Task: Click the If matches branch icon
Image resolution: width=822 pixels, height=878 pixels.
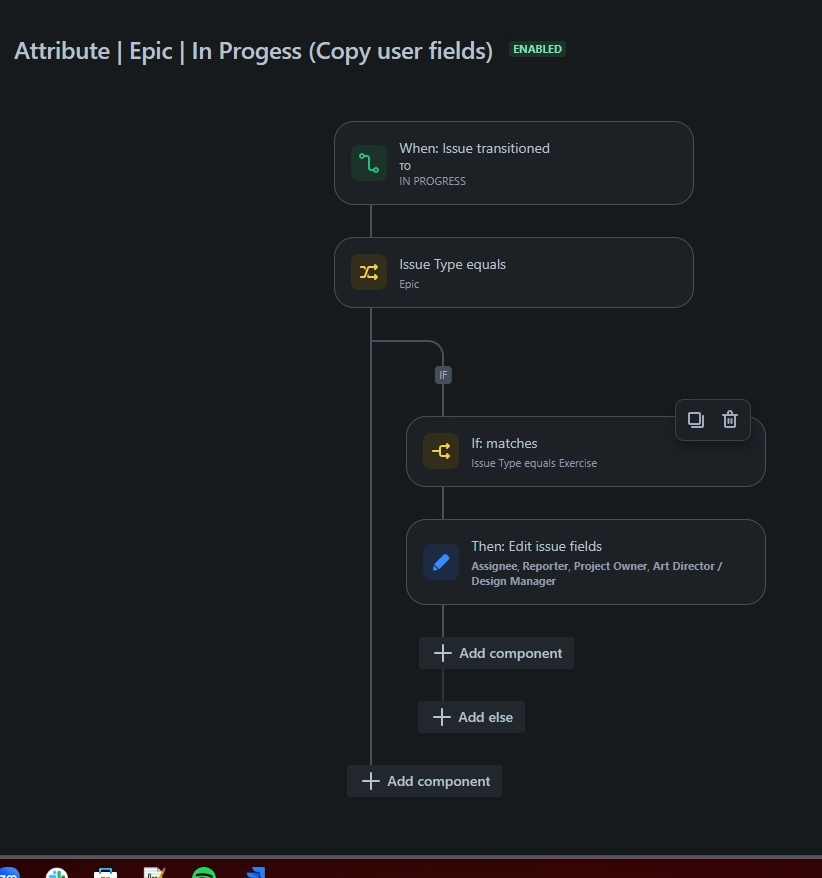Action: click(441, 451)
